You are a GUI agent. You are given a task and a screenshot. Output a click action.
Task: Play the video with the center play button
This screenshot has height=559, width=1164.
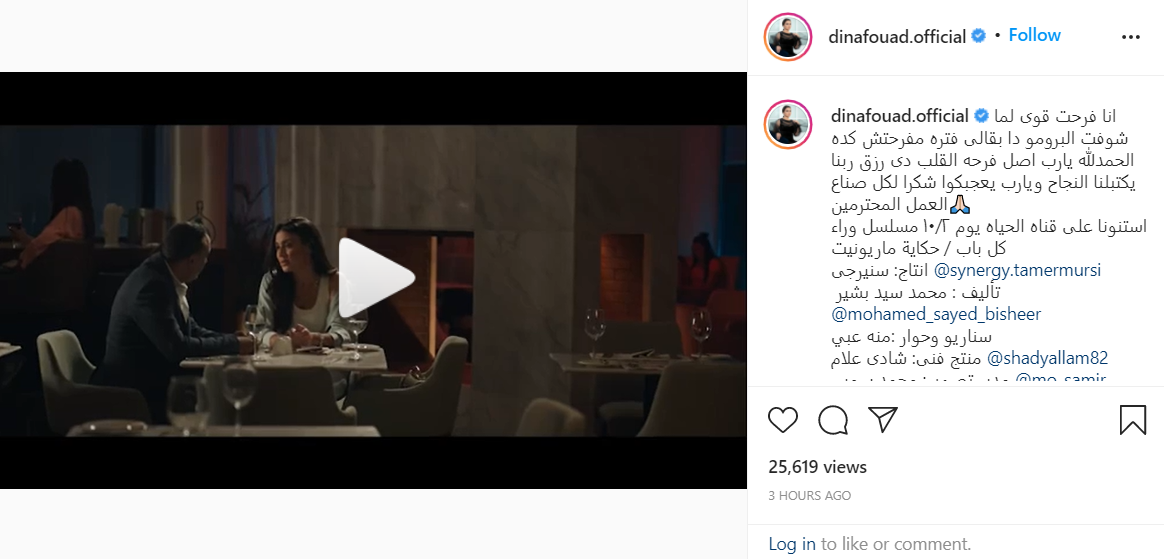coord(375,278)
